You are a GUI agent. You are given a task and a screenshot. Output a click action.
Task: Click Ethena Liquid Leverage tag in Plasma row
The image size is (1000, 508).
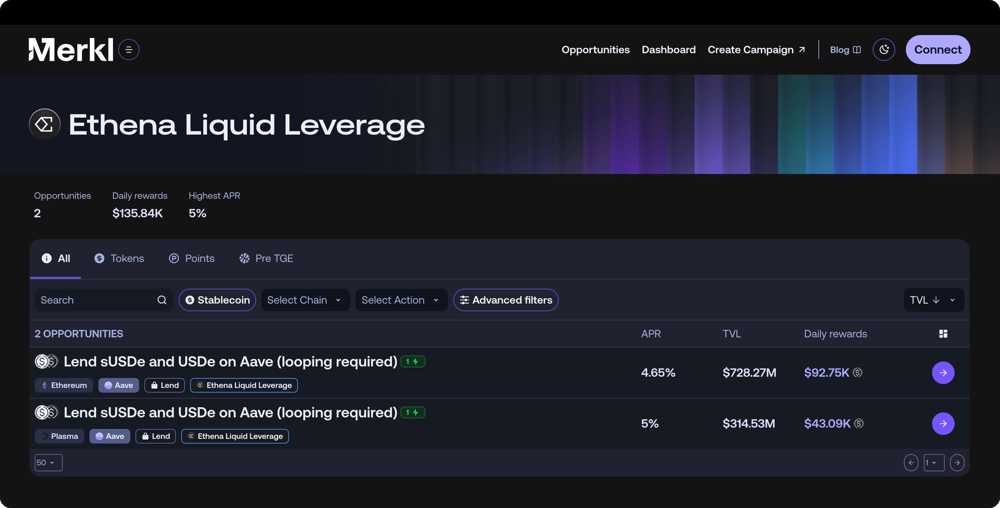pyautogui.click(x=235, y=437)
